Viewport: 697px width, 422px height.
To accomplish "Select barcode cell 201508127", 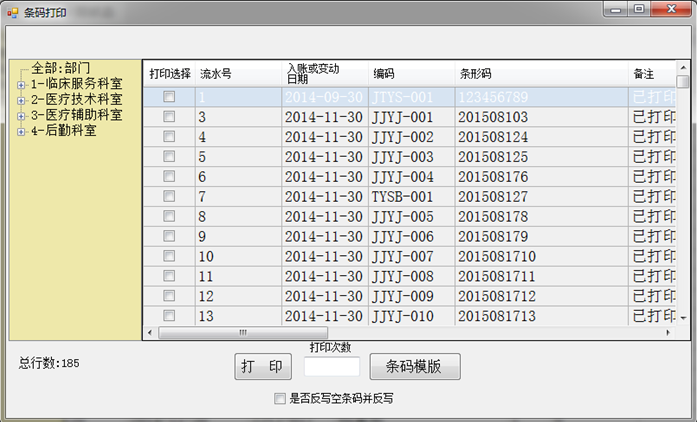I will (541, 197).
